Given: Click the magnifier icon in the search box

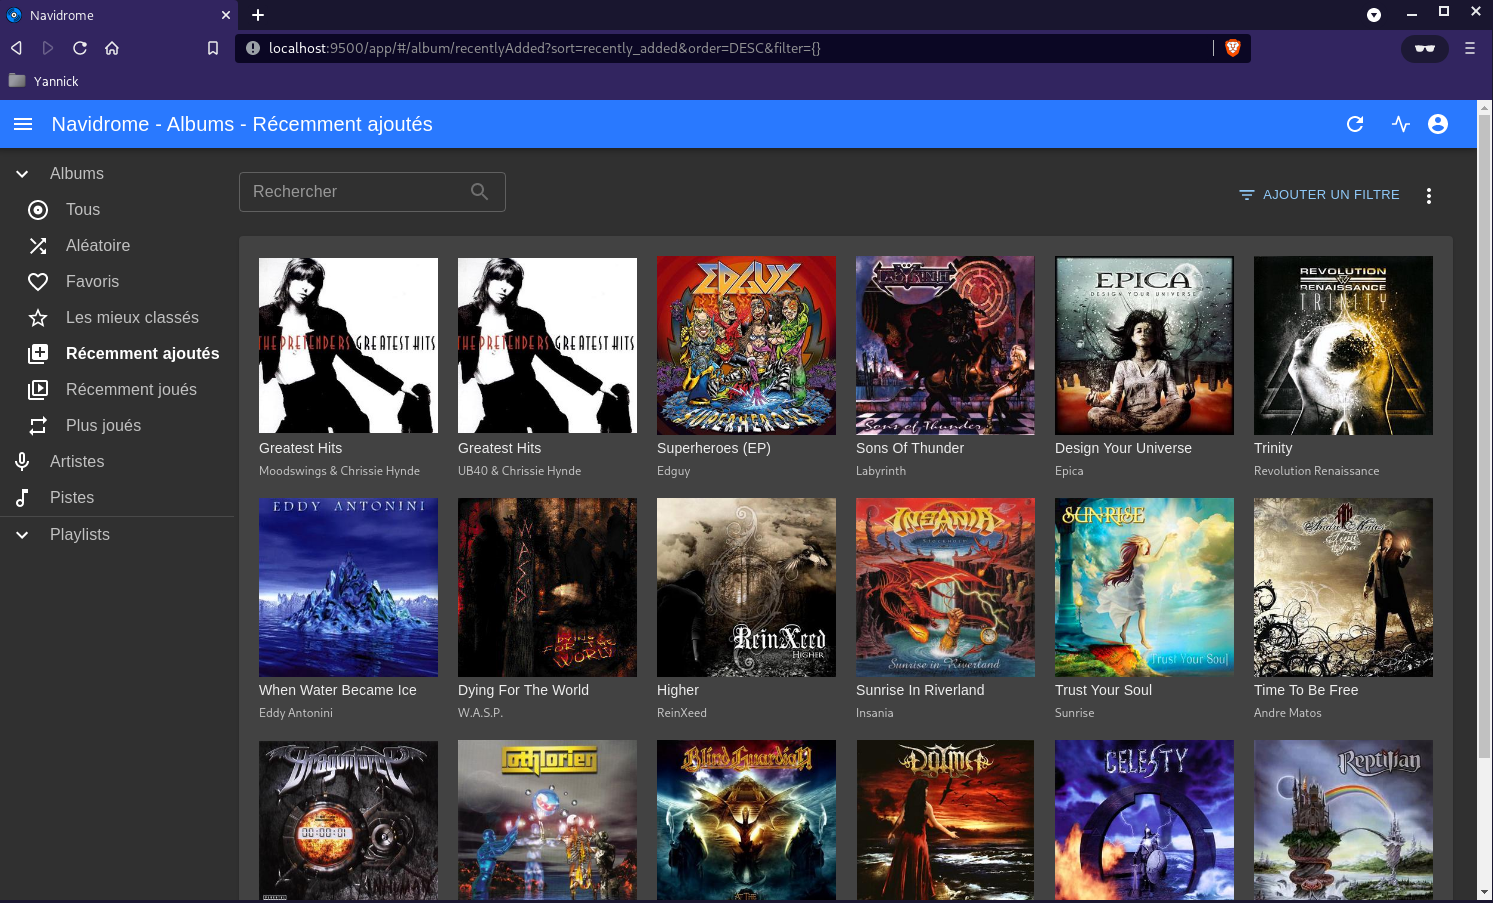Looking at the screenshot, I should [480, 192].
